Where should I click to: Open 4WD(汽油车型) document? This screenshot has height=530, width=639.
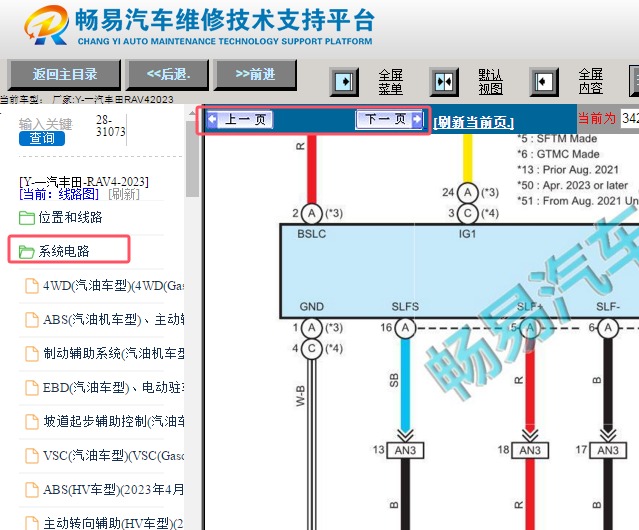114,286
